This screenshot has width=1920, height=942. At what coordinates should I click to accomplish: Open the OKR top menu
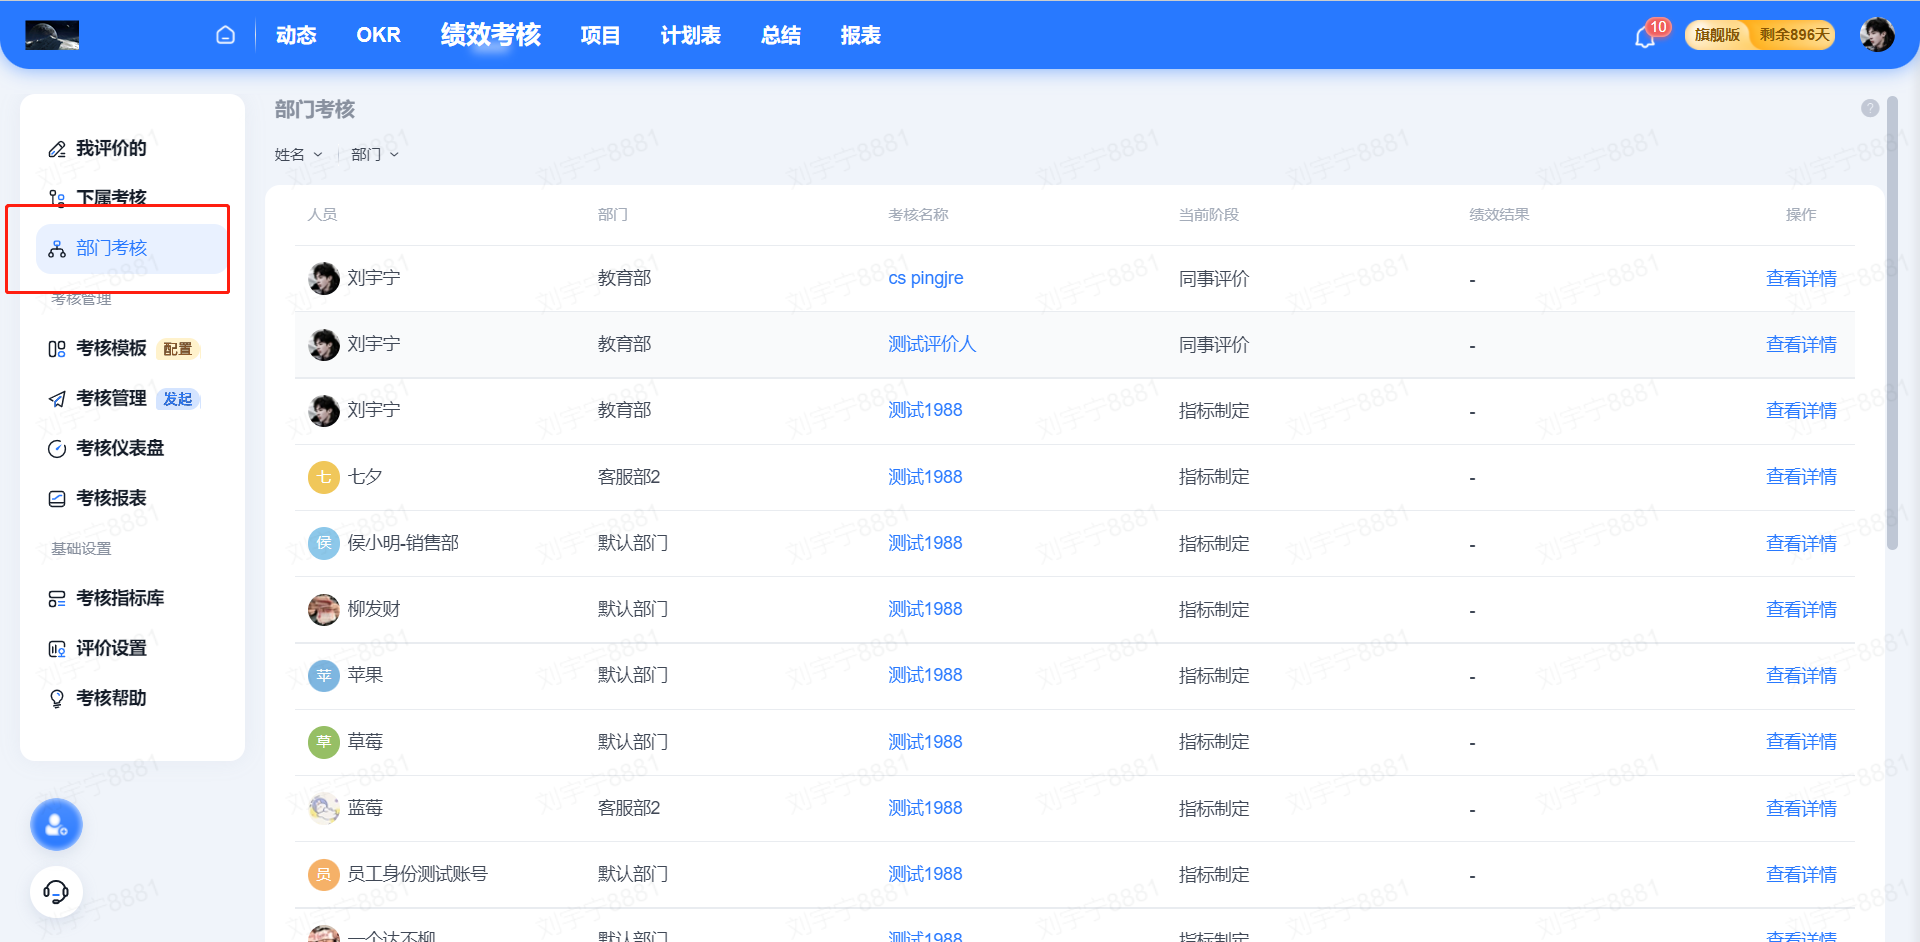[x=378, y=35]
